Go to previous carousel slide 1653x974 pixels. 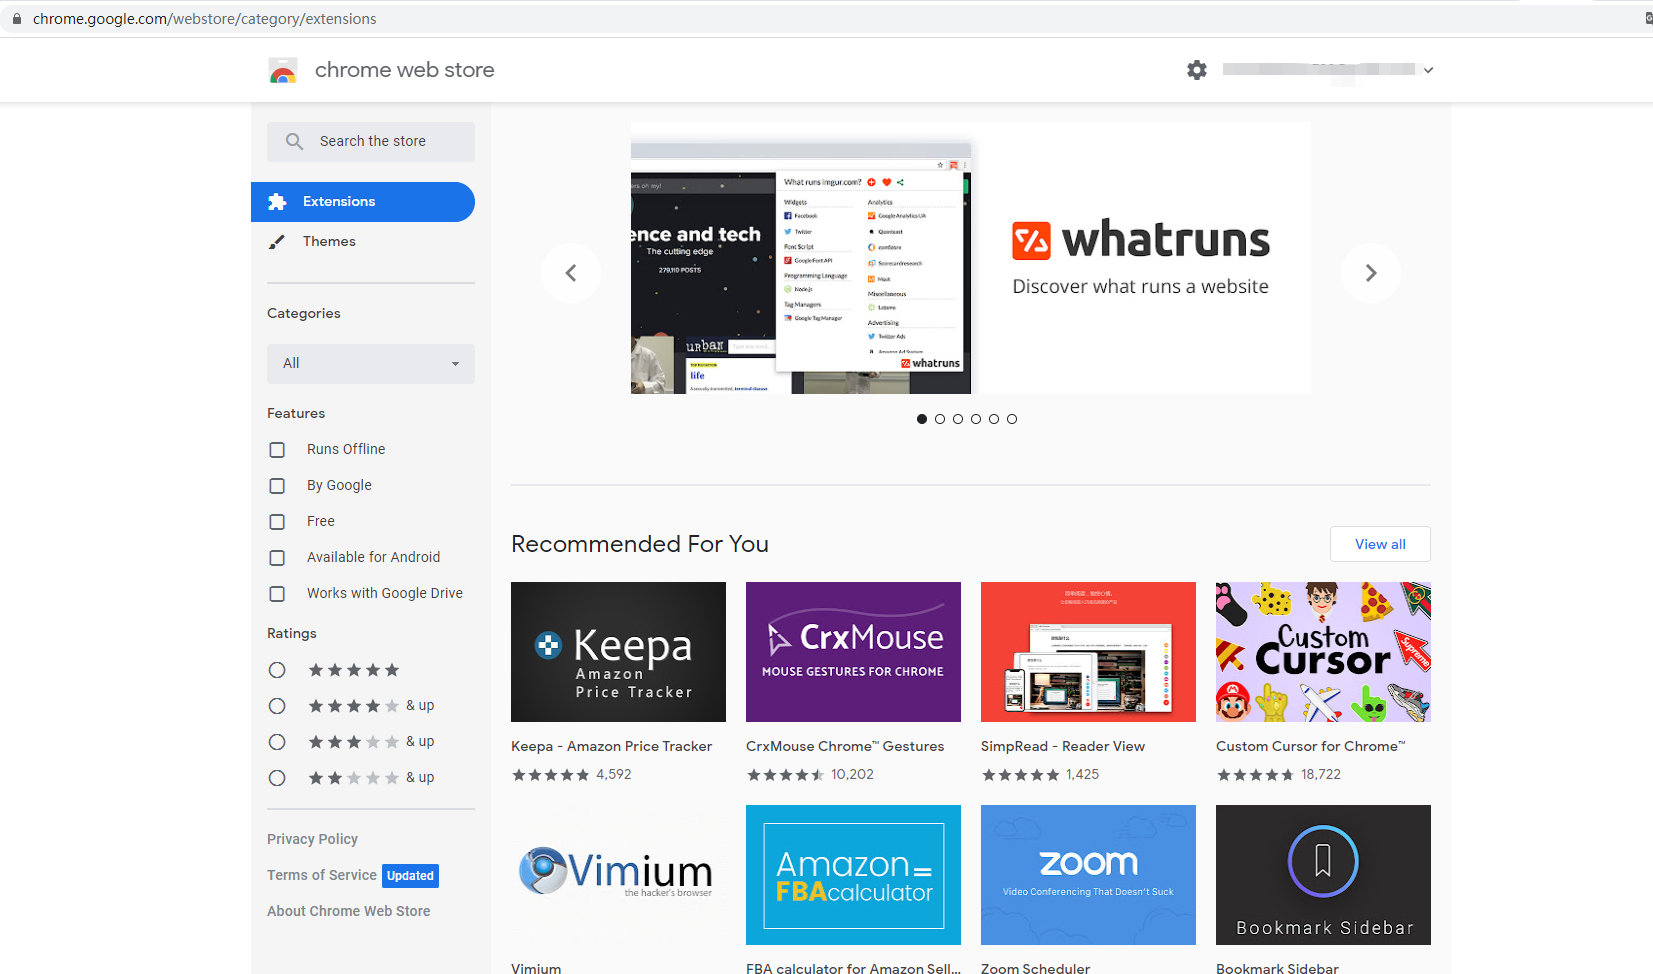coord(571,273)
